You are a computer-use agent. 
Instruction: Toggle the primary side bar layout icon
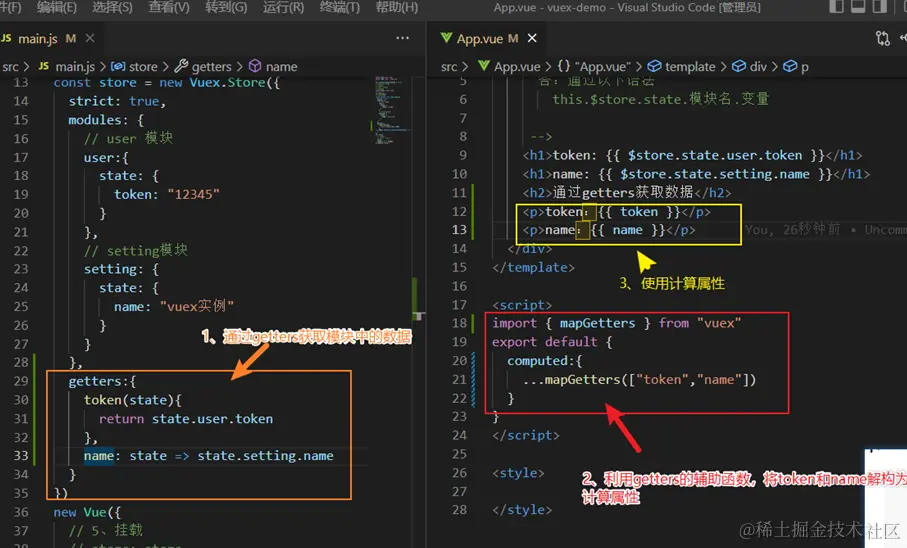tap(836, 6)
